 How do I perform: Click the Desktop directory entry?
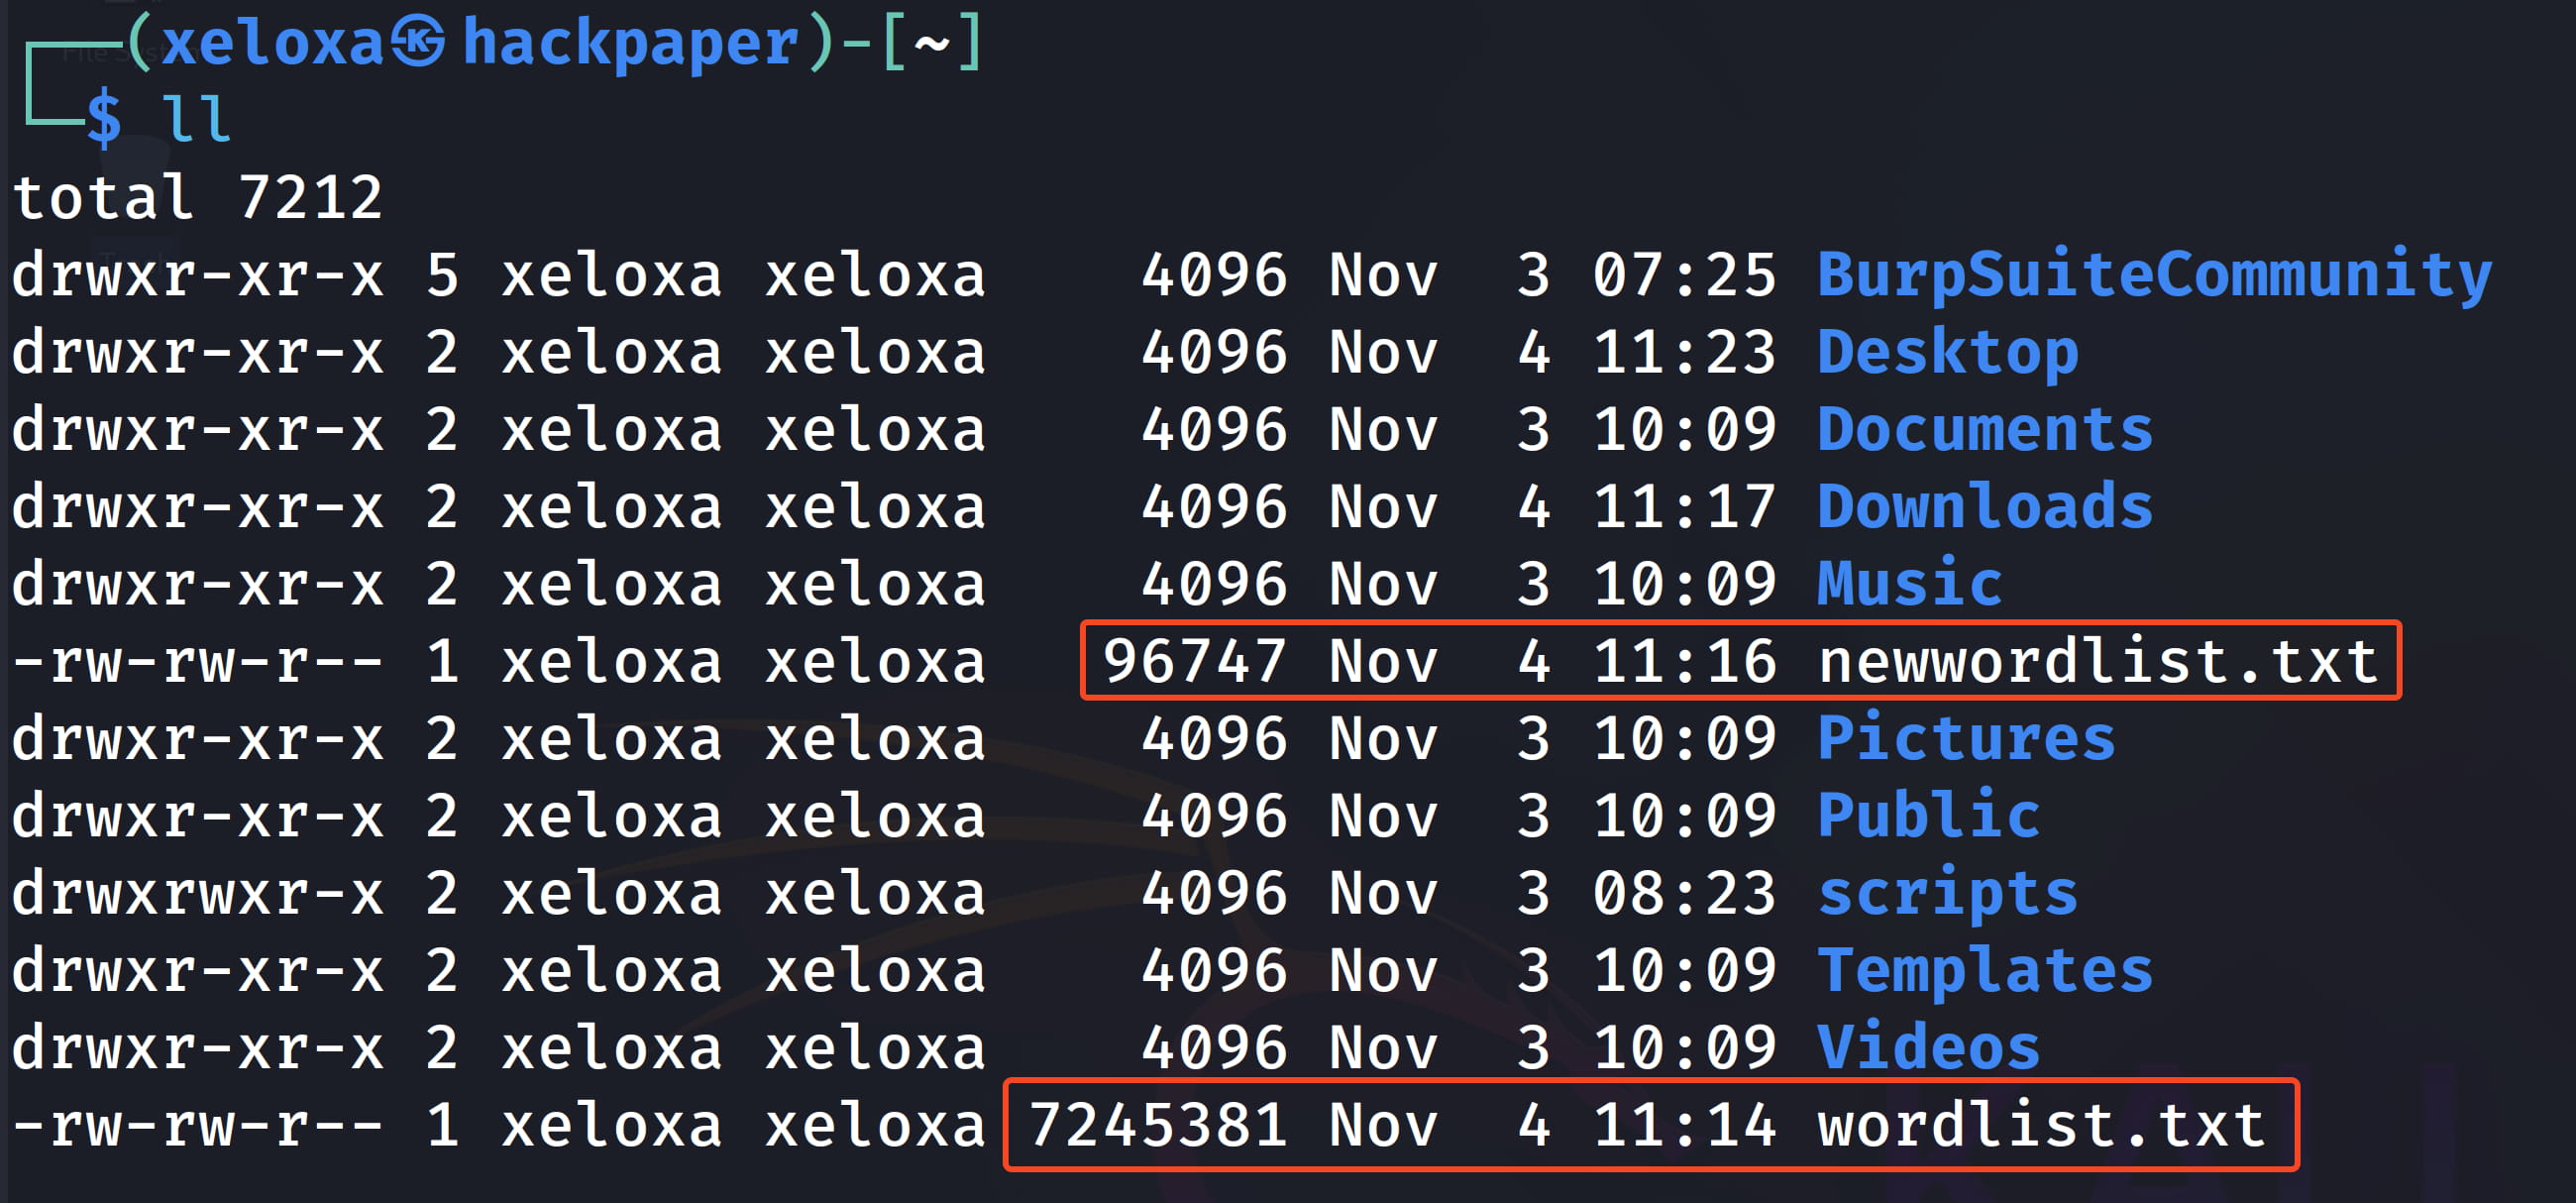(x=1947, y=352)
